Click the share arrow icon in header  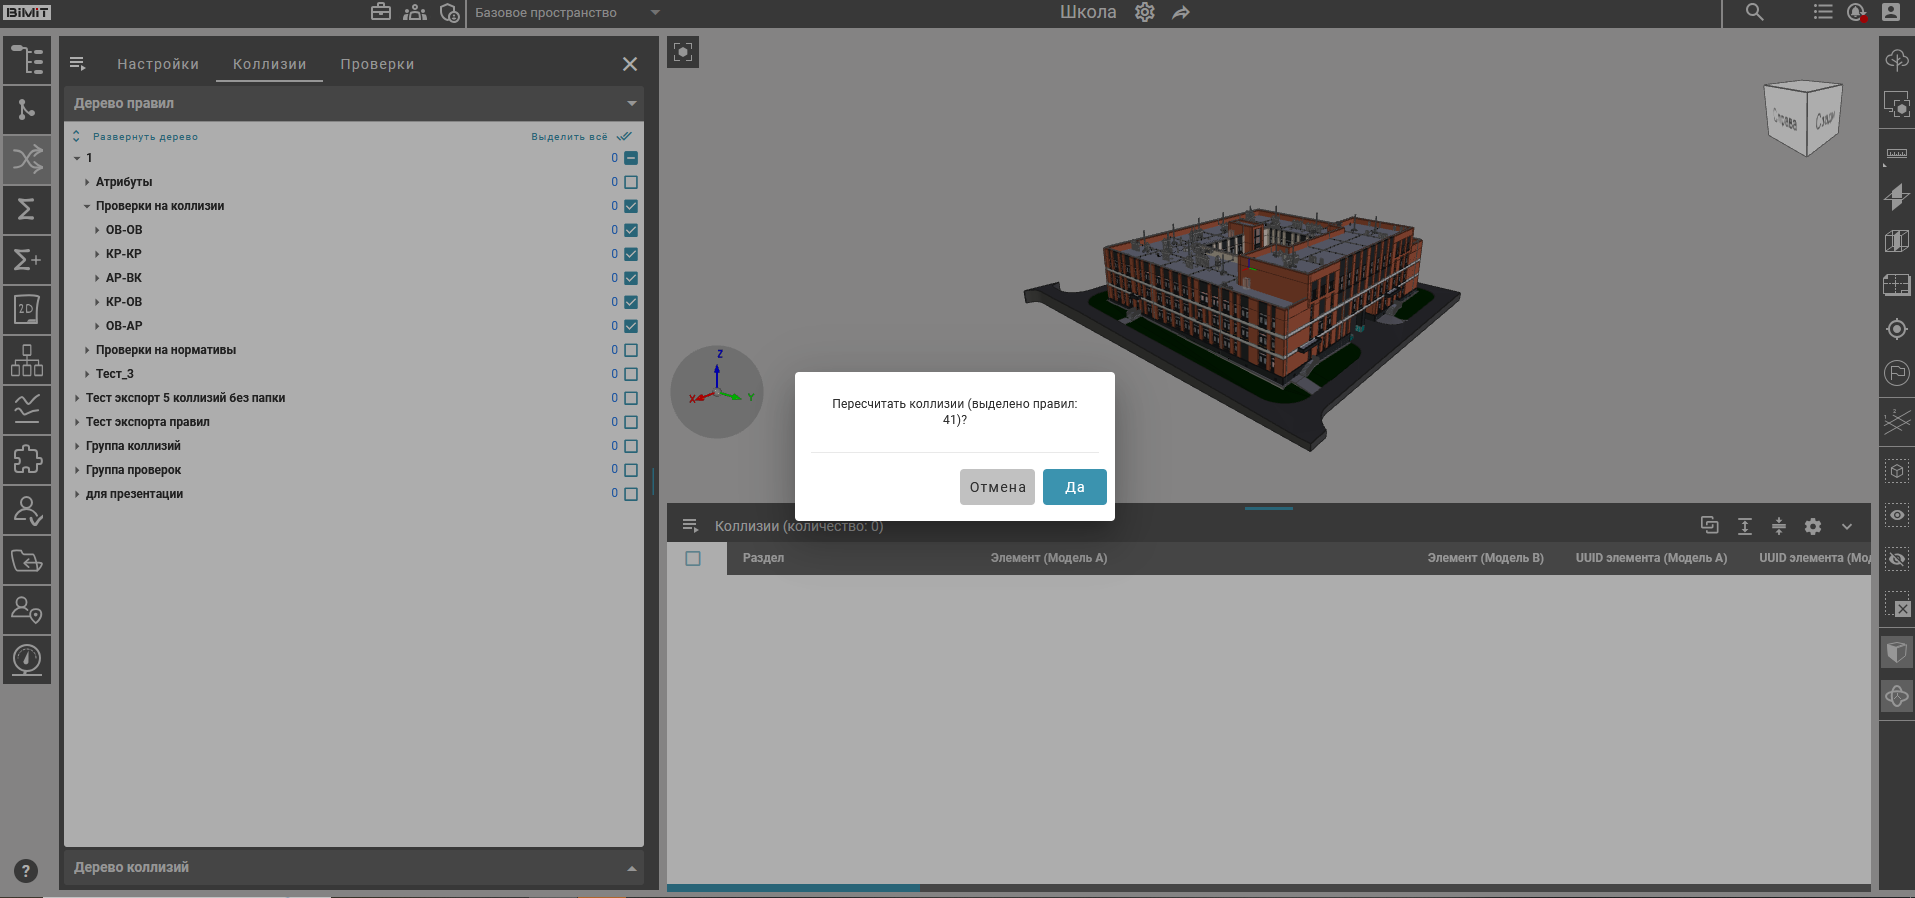pyautogui.click(x=1181, y=13)
